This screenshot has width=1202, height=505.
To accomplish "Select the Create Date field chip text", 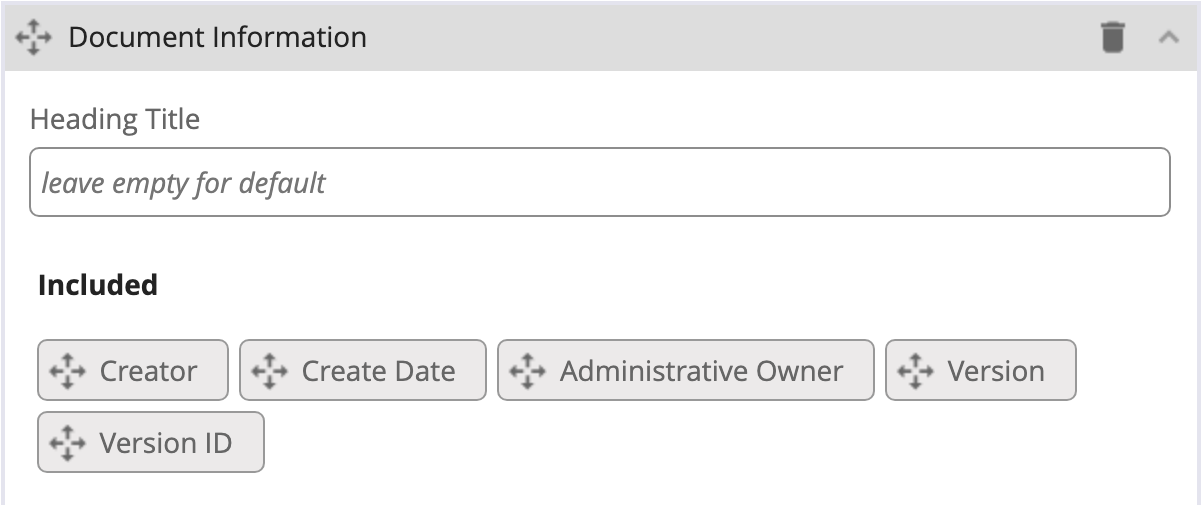I will (378, 371).
